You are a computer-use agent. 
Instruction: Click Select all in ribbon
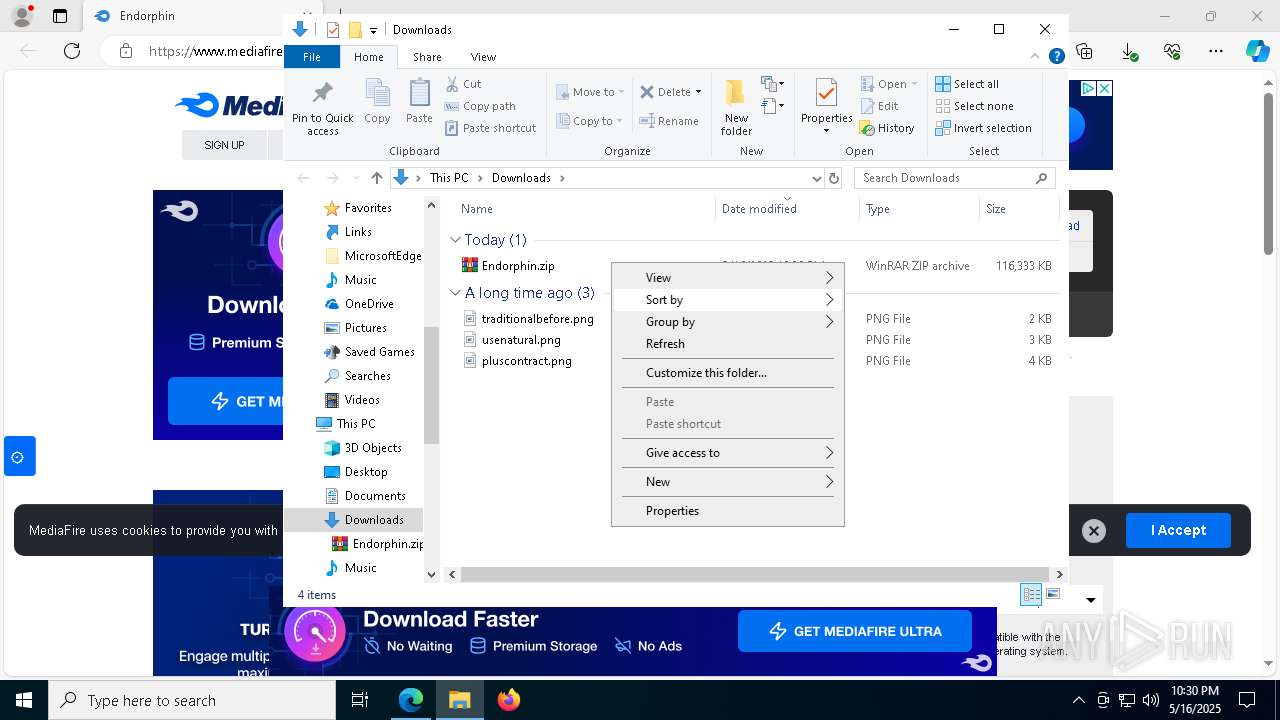tap(967, 84)
